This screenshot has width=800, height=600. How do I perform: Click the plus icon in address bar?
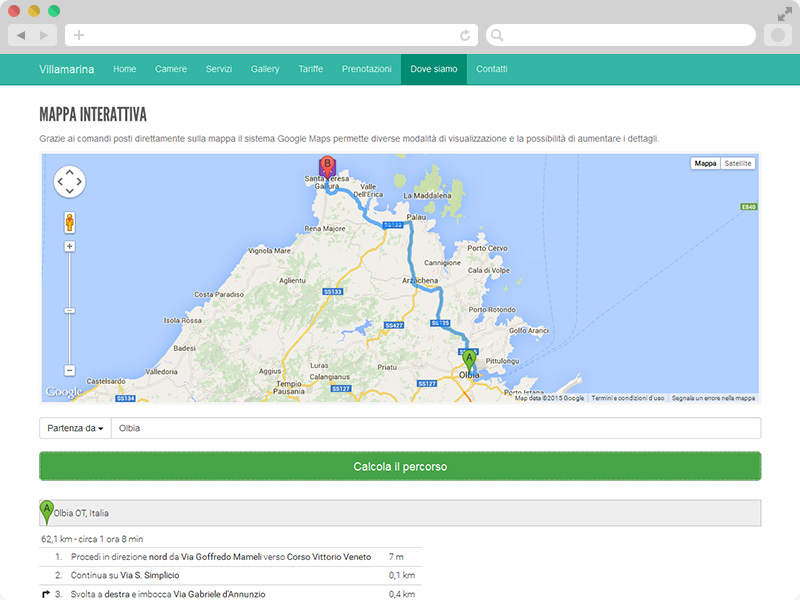[79, 35]
